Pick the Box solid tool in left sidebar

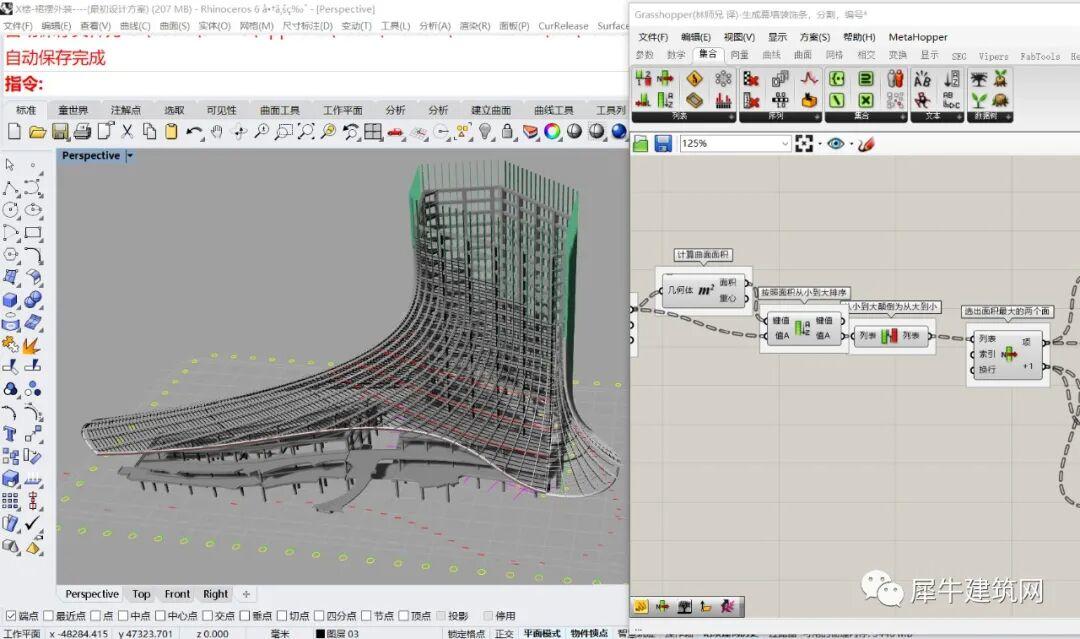coord(10,300)
